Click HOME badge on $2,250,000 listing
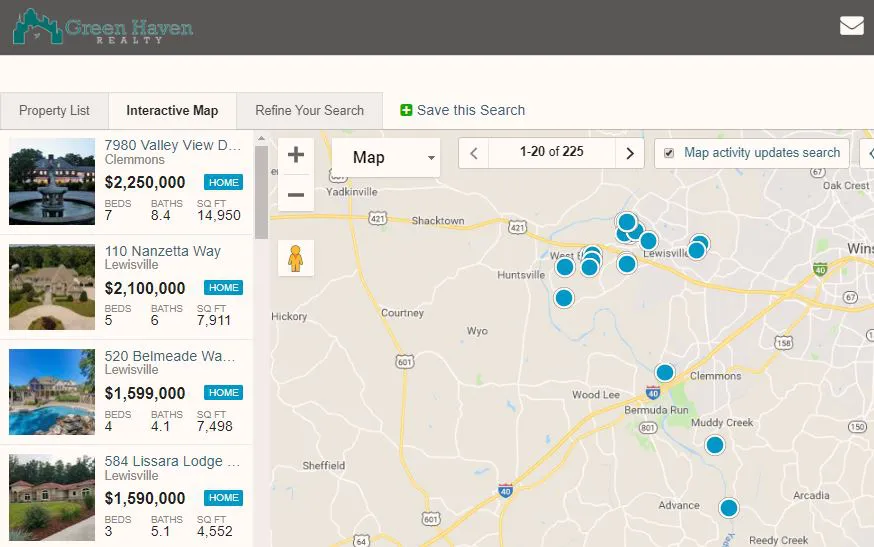Viewport: 874px width, 547px height. [x=224, y=182]
